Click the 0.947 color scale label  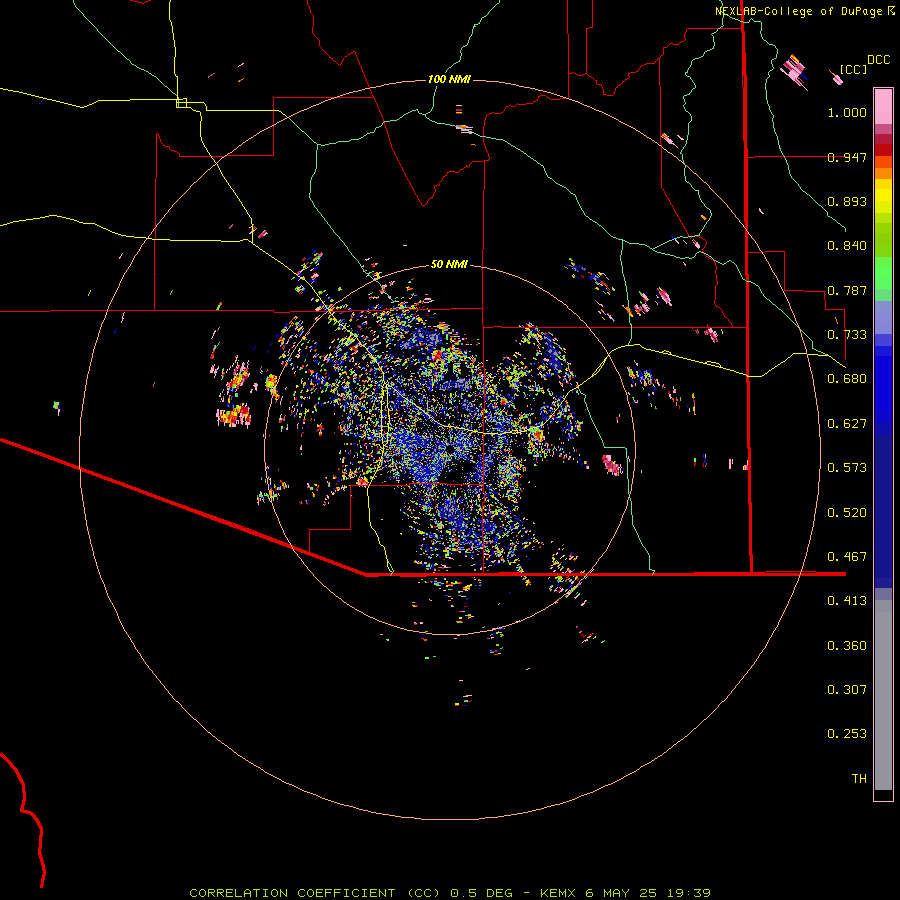[x=847, y=157]
